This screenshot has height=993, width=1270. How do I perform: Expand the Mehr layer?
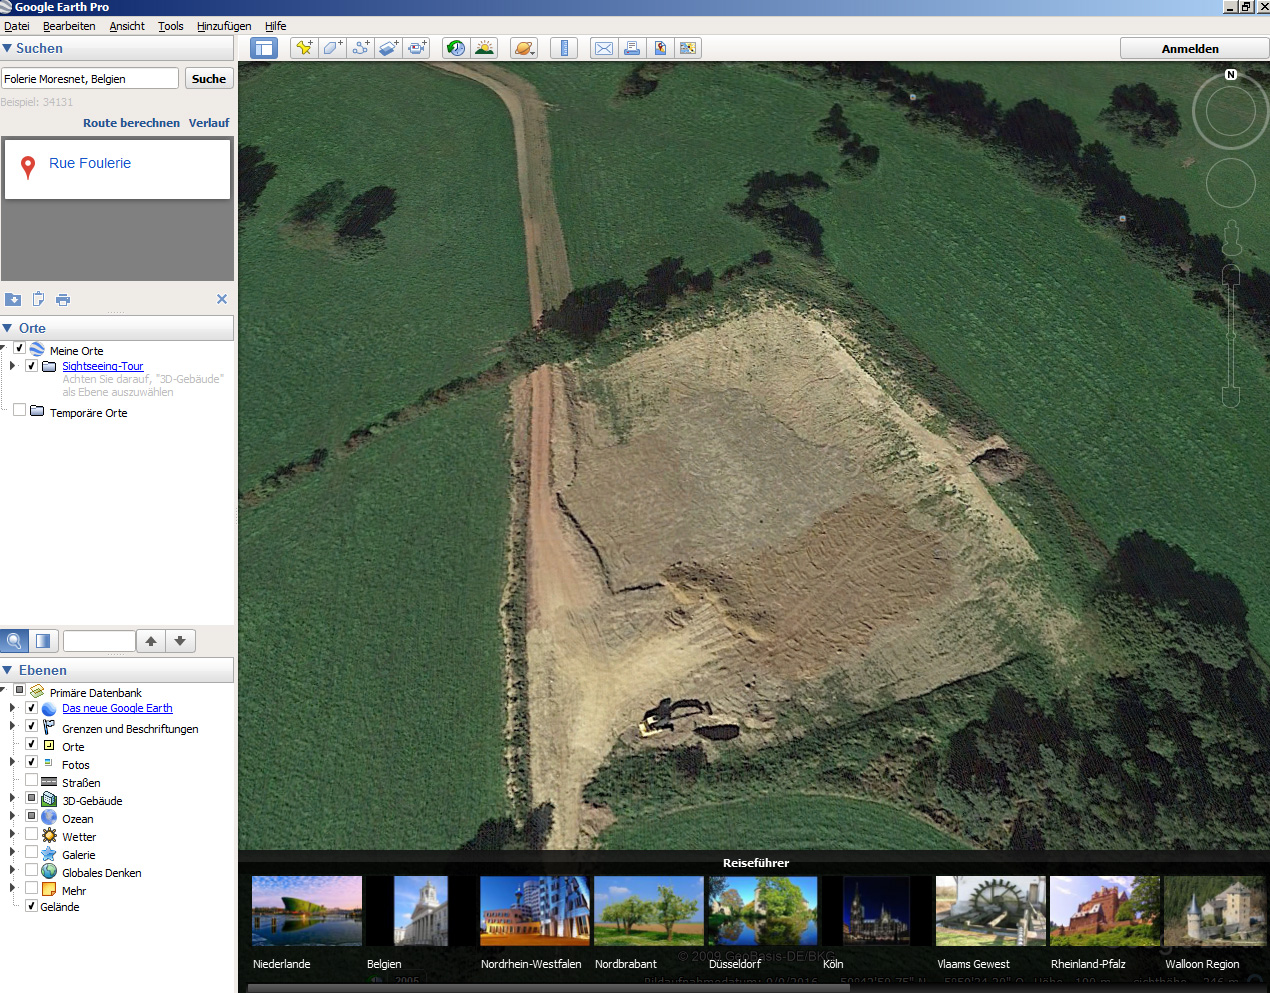(12, 888)
